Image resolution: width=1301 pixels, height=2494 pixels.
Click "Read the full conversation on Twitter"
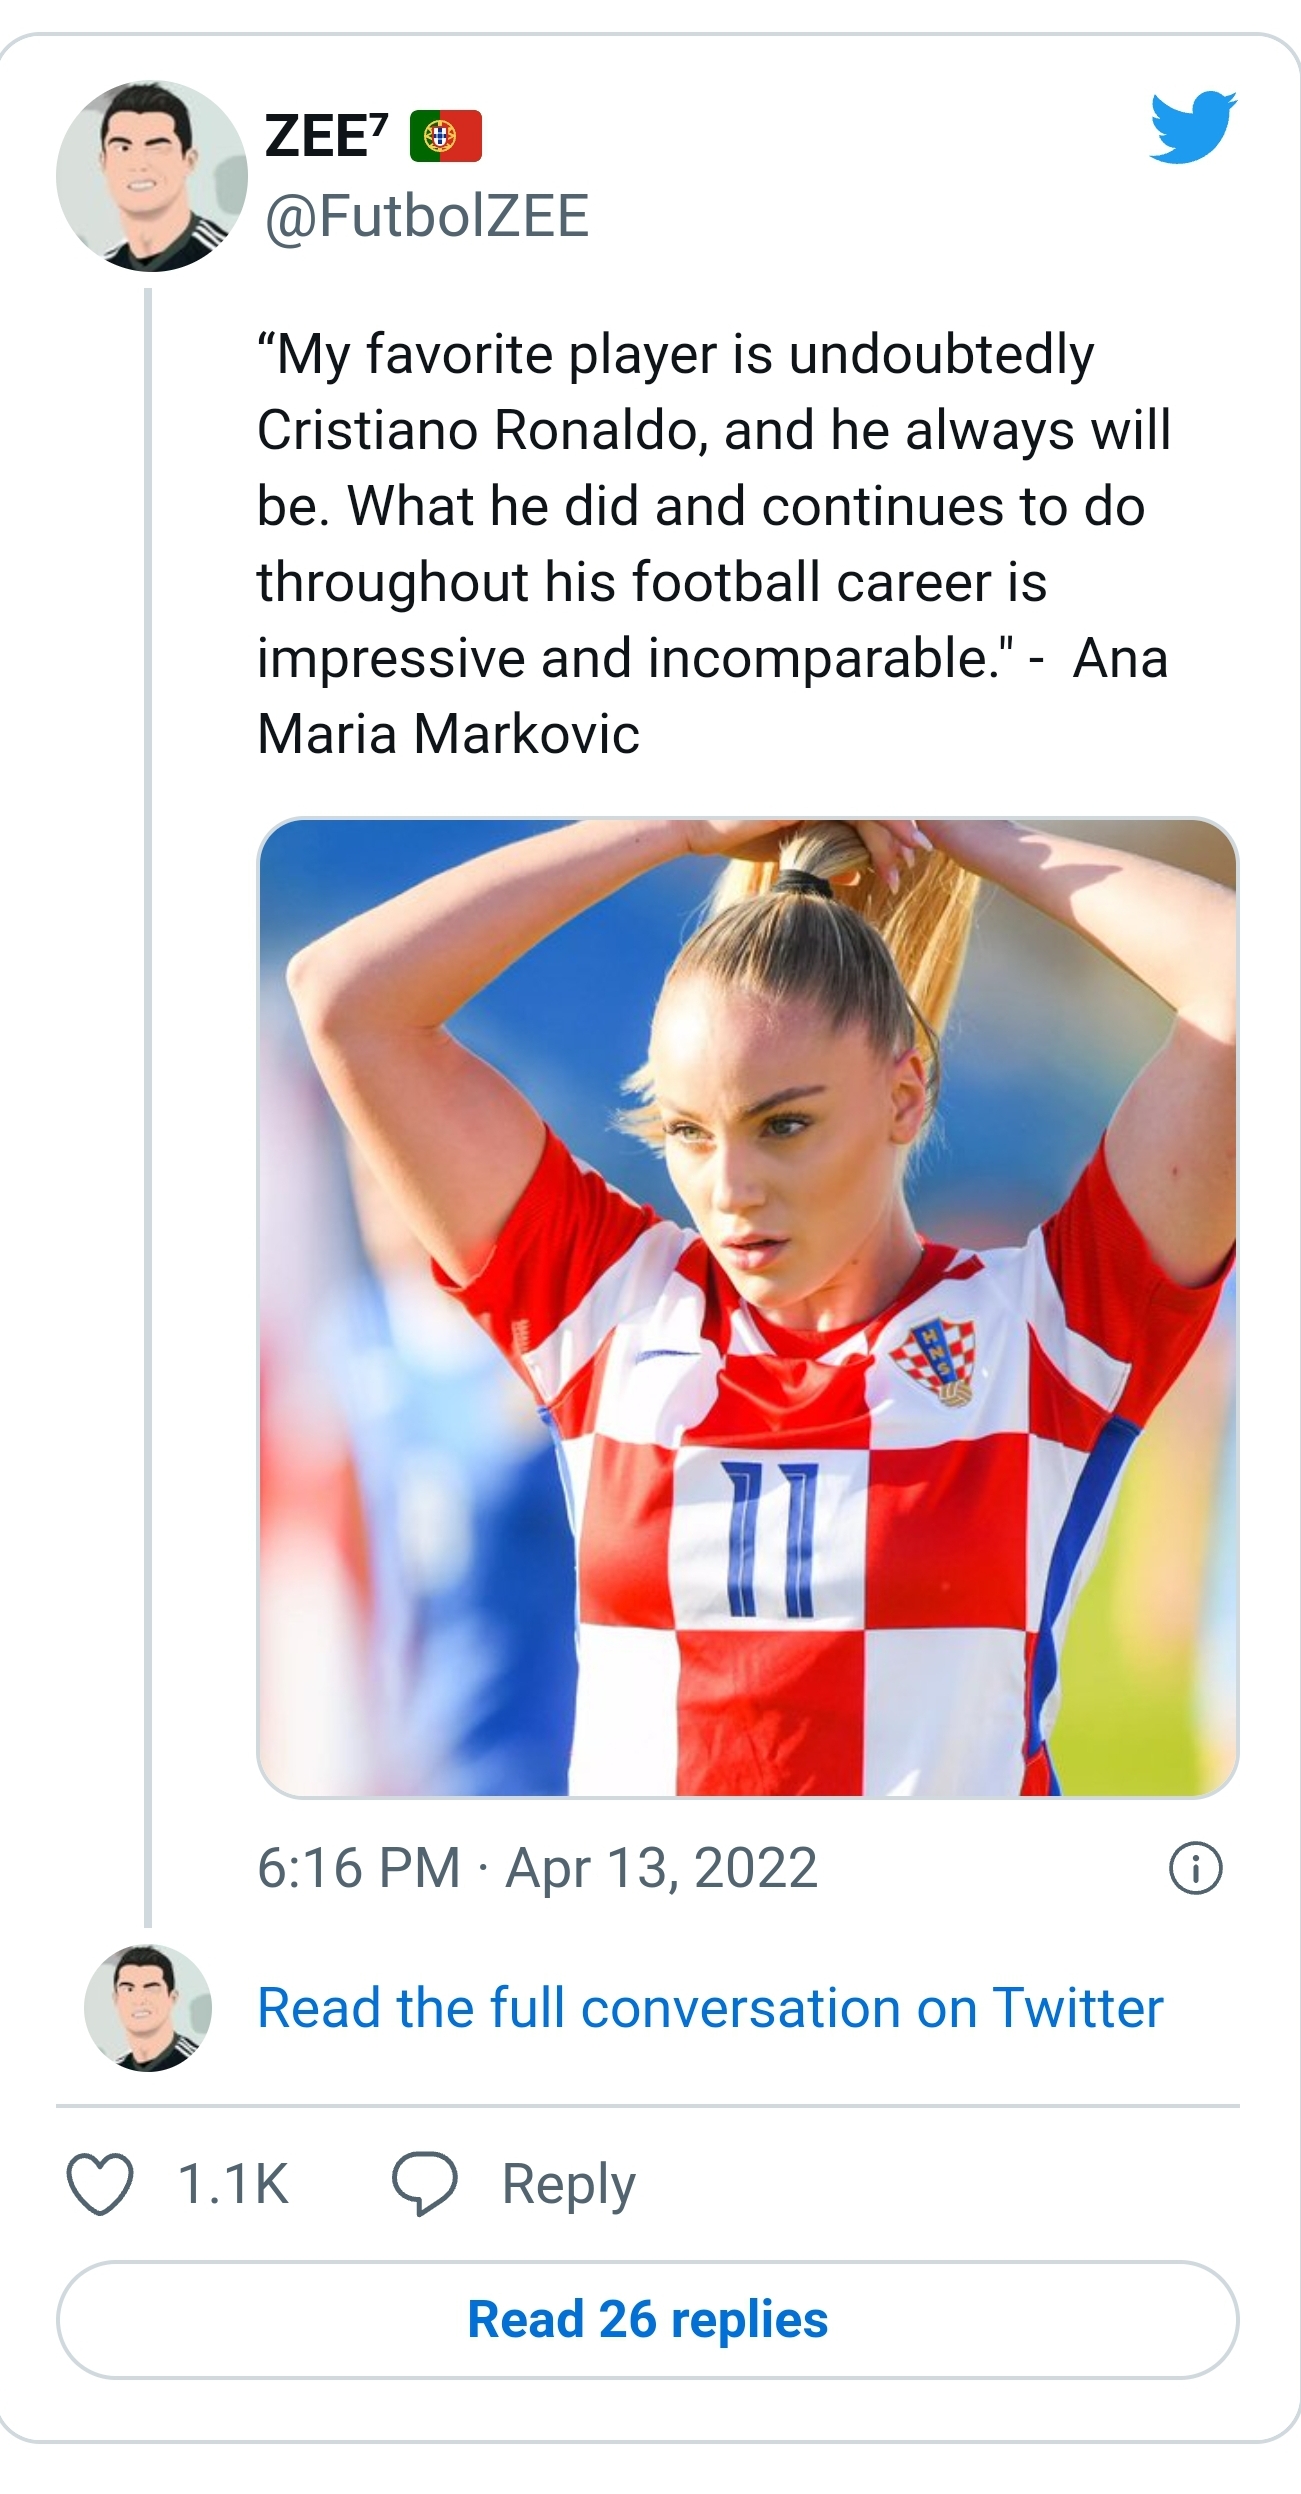pos(710,2007)
